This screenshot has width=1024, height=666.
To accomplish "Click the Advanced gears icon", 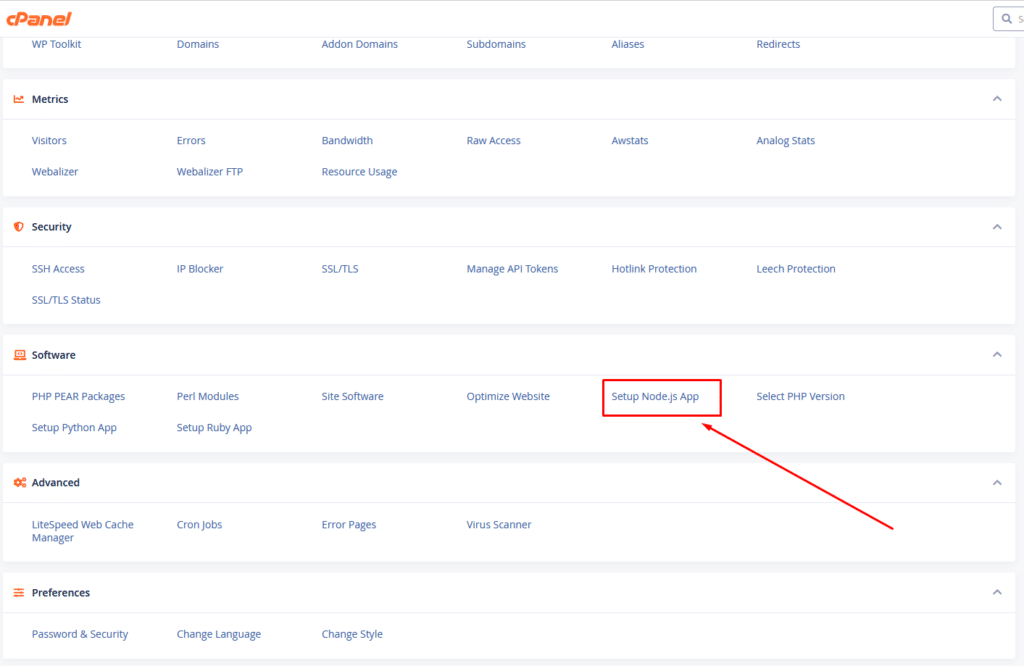I will [x=19, y=482].
